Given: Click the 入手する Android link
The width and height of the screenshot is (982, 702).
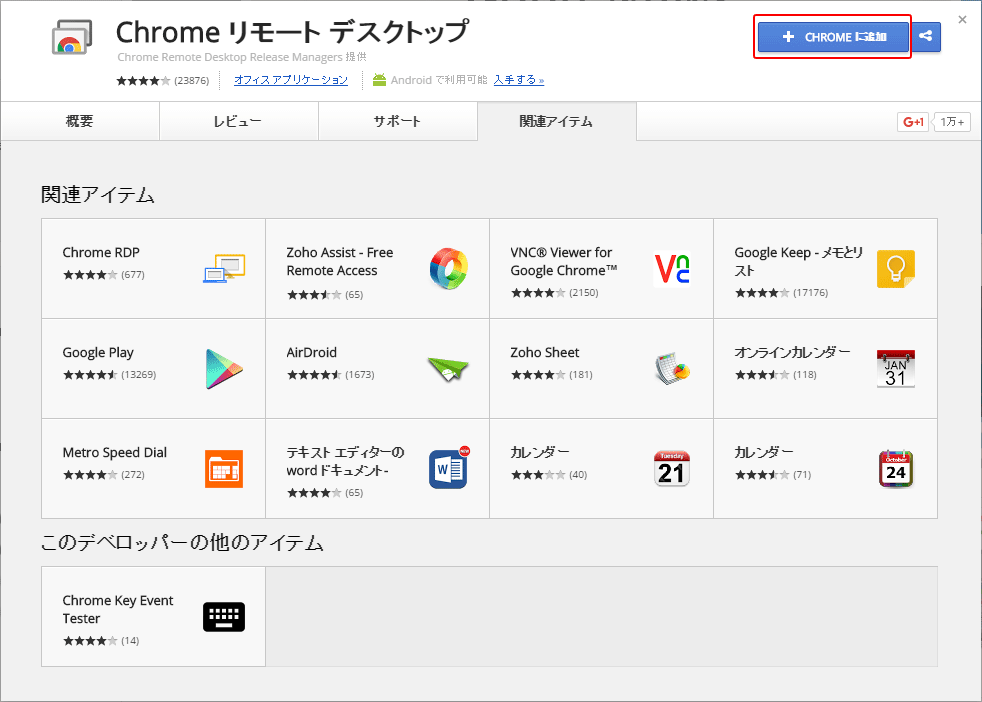Looking at the screenshot, I should 519,80.
